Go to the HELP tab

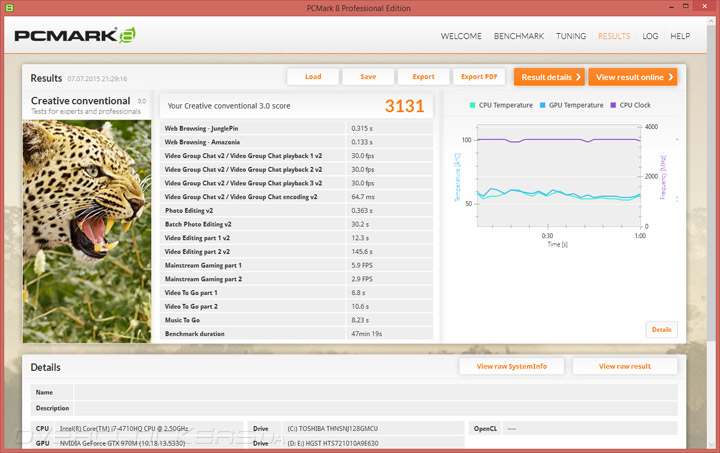[680, 36]
